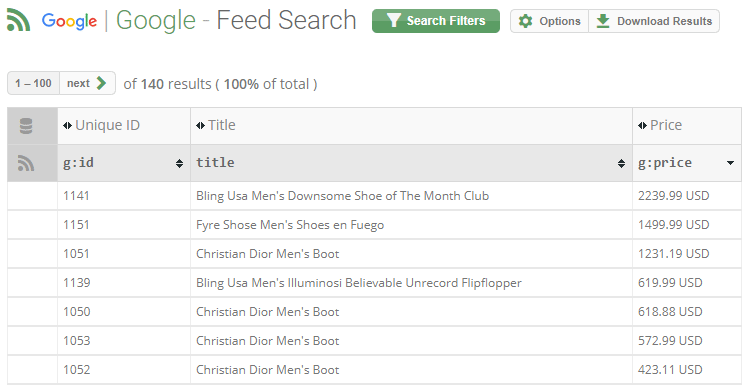Click the database stack icon in header

[x=26, y=126]
